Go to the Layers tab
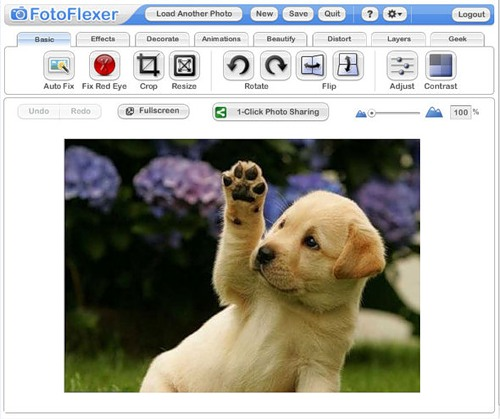Viewport: 500px width, 419px height. tap(399, 39)
